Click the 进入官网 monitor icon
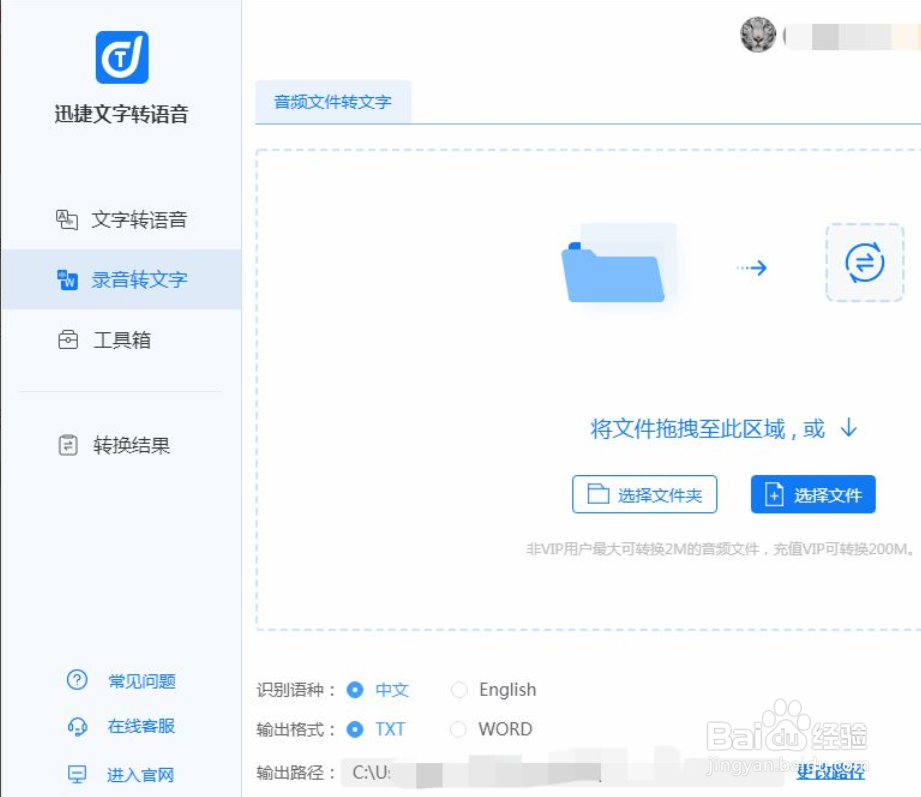The width and height of the screenshot is (921, 797). (x=77, y=772)
